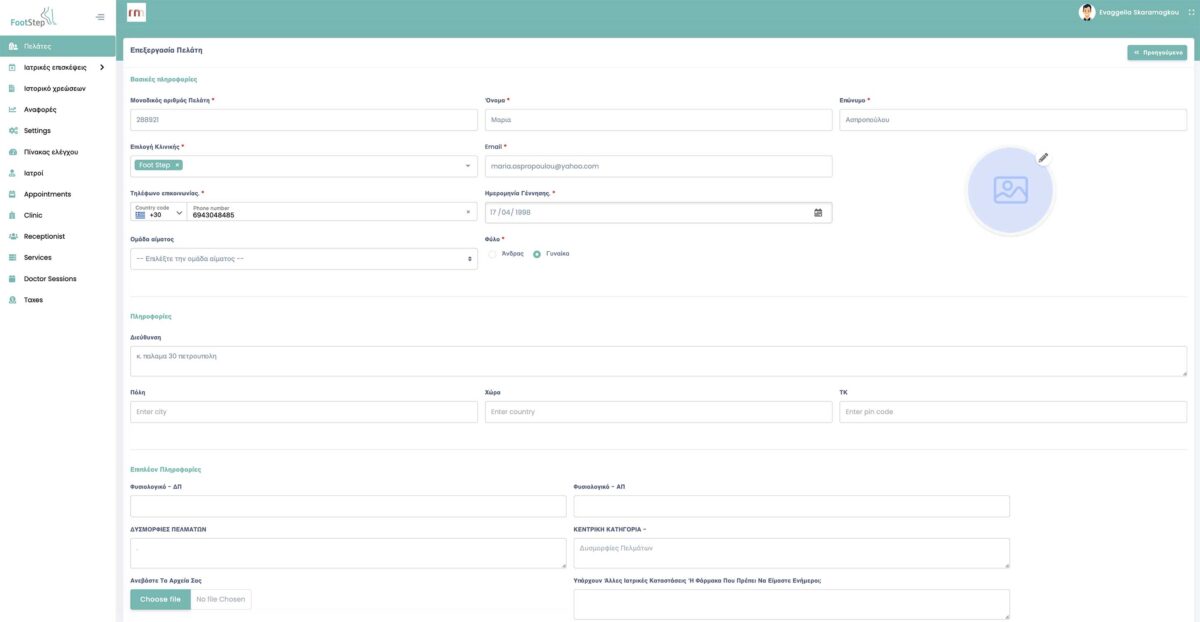This screenshot has height=622, width=1200.
Task: Click the fullscreen icon in top bar
Action: [x=1191, y=12]
